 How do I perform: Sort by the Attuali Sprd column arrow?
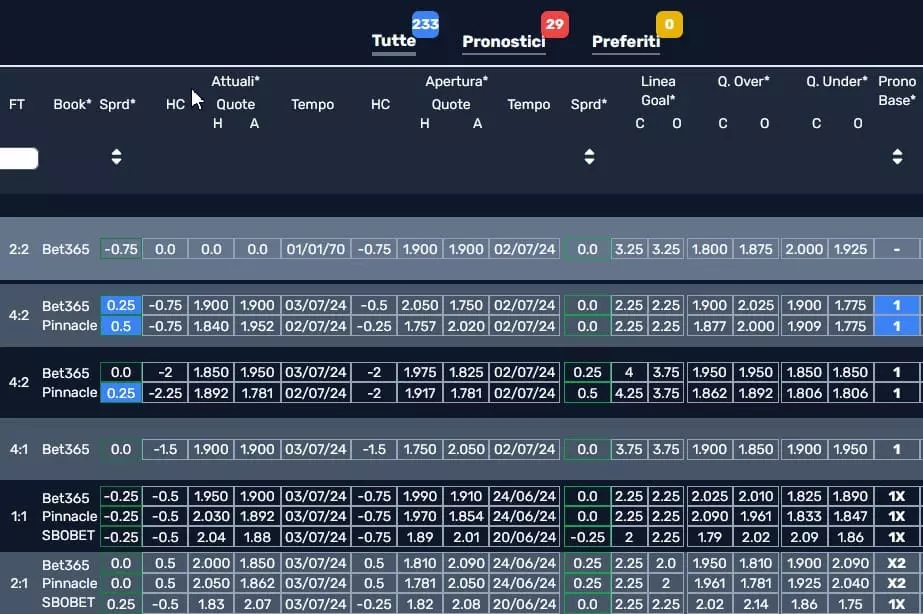click(117, 157)
